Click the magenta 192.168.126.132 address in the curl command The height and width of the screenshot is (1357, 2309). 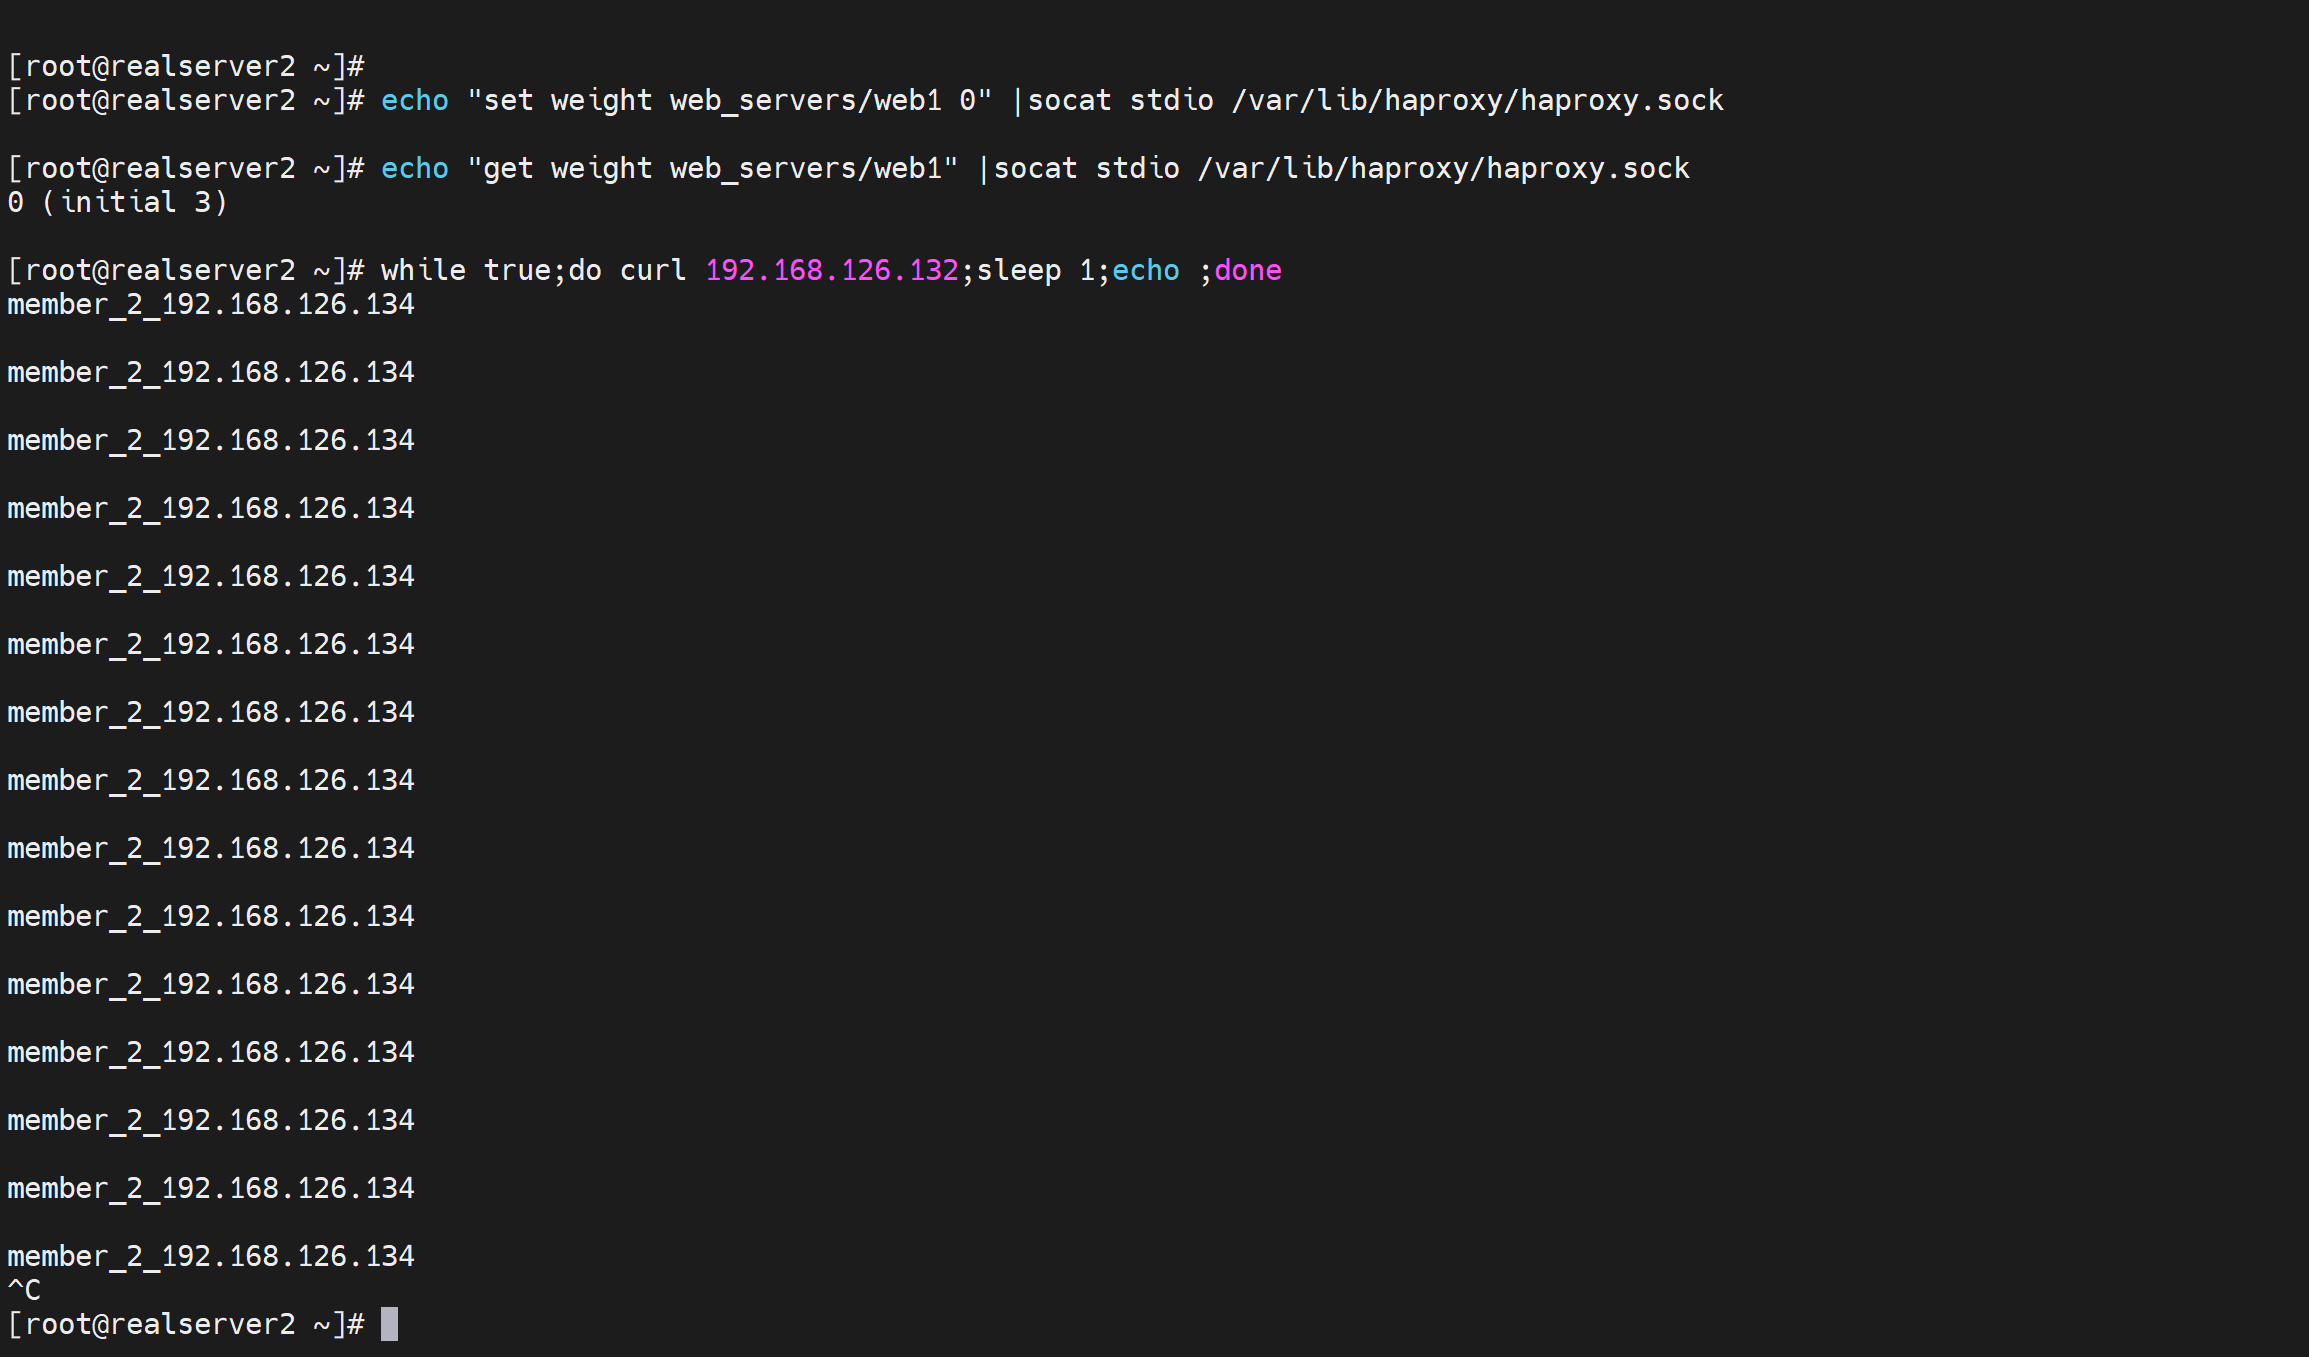pos(831,270)
